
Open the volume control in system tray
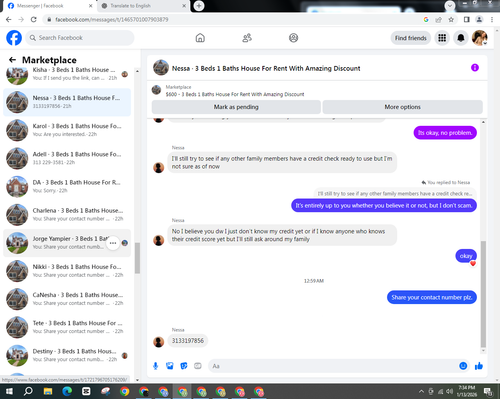[450, 391]
